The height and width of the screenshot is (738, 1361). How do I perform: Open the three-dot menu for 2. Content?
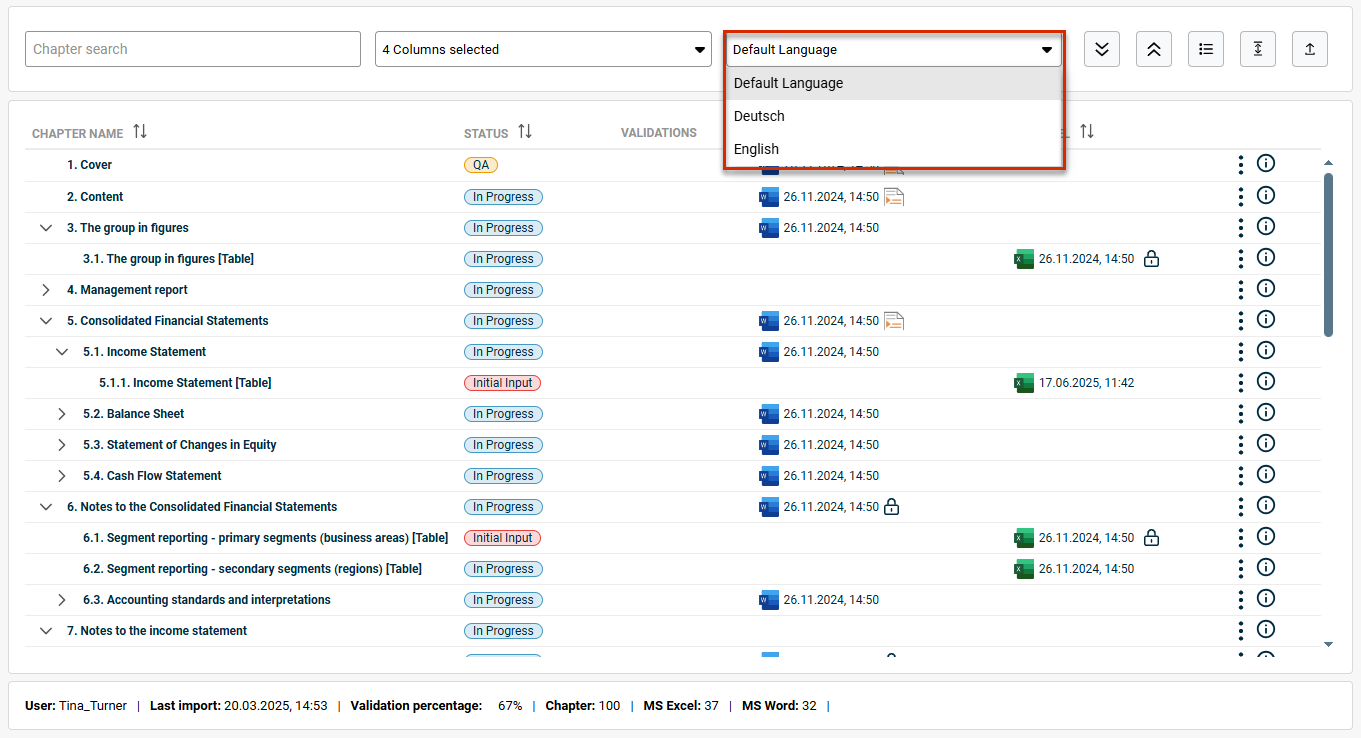[x=1241, y=196]
